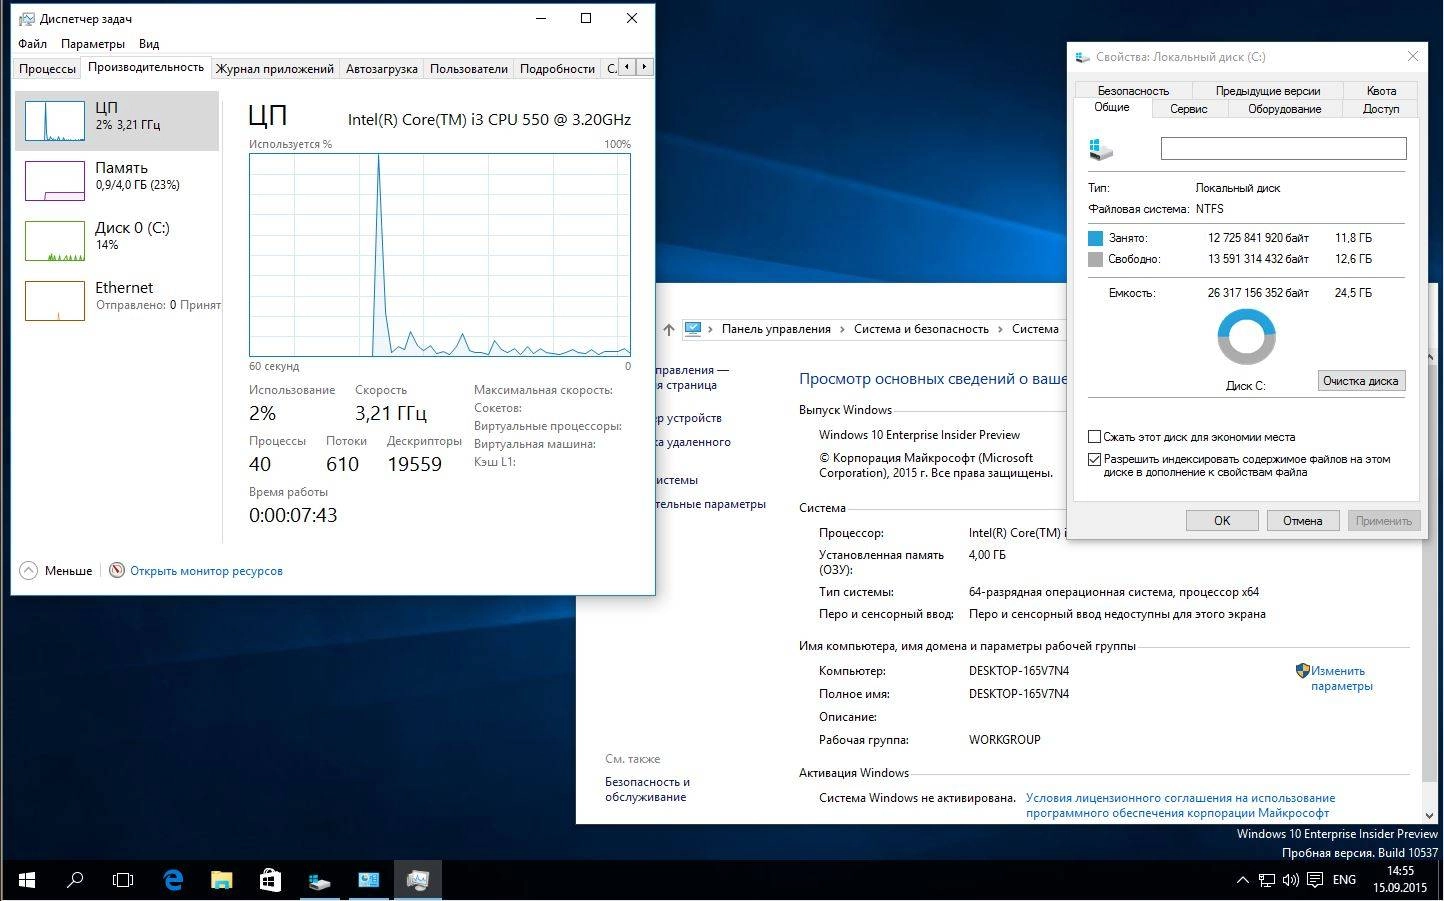Click the Изменить параметры link
Screen dimensions: 1444x901
tap(1341, 678)
